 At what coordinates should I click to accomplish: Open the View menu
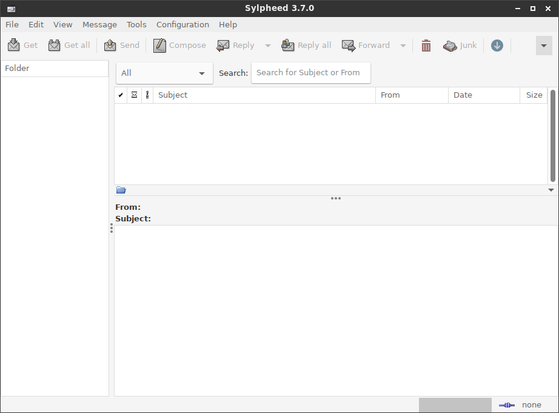(63, 25)
